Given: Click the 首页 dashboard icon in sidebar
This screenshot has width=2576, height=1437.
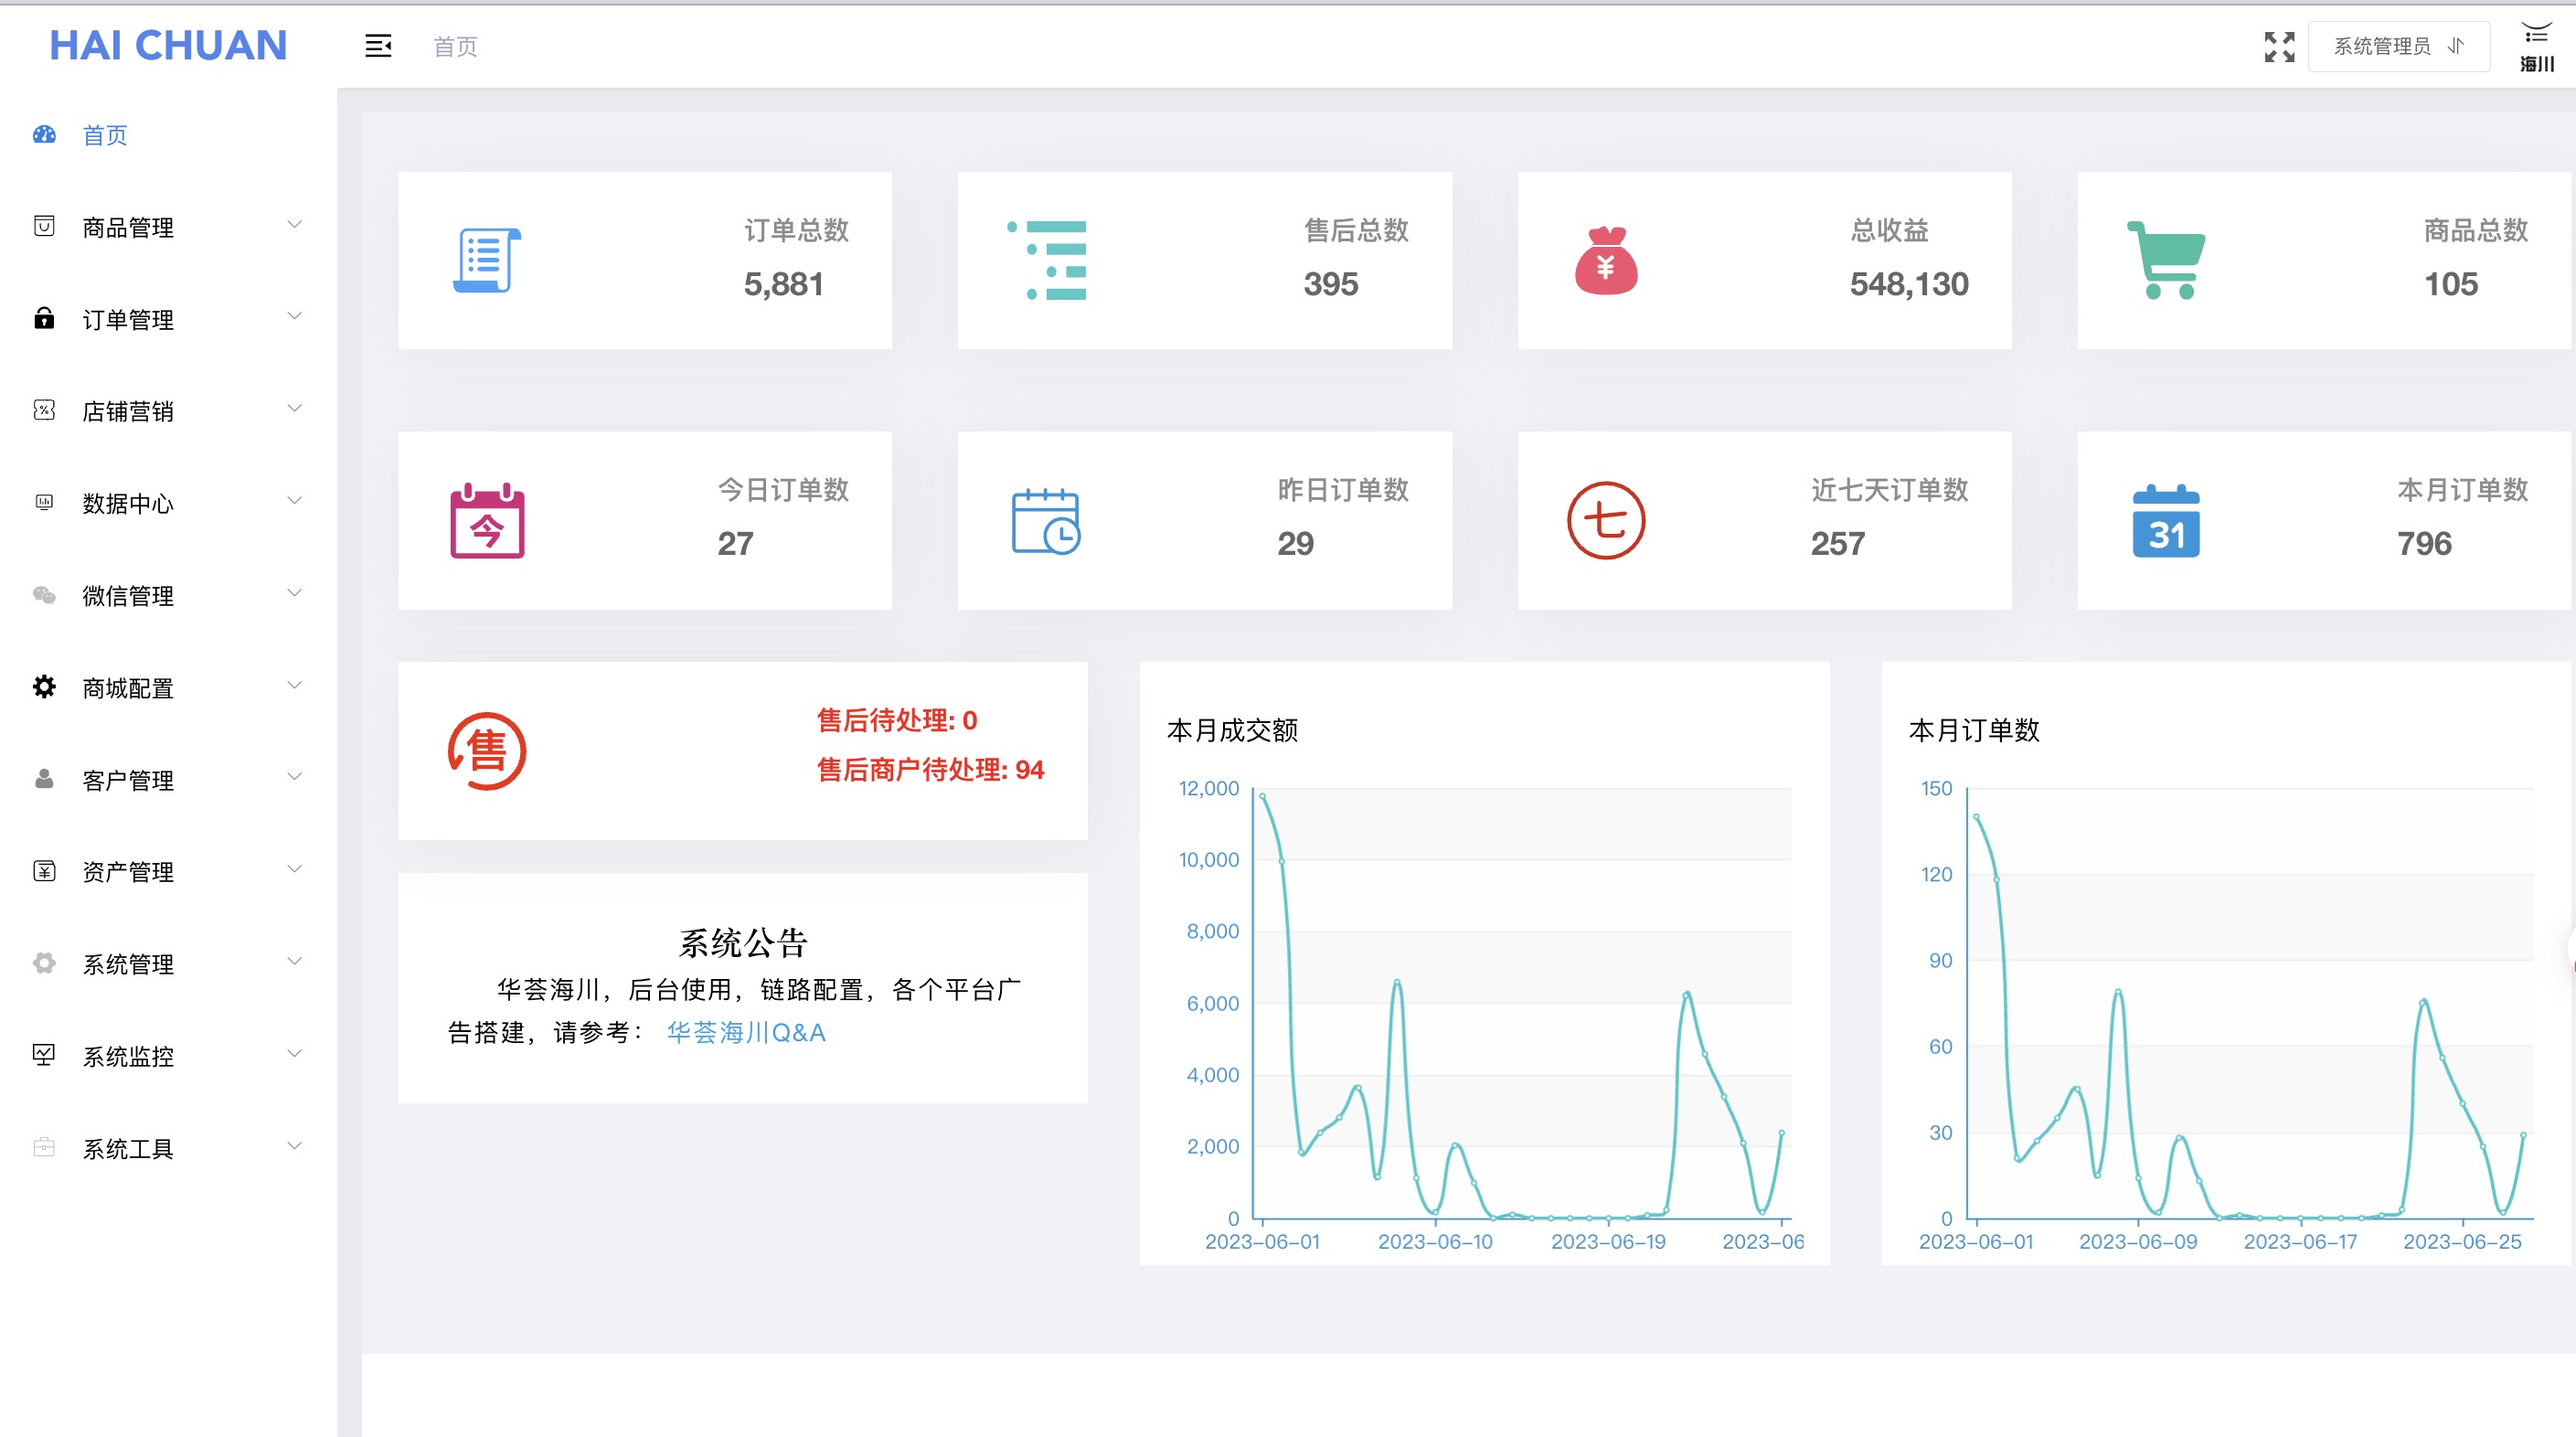Looking at the screenshot, I should 44,134.
